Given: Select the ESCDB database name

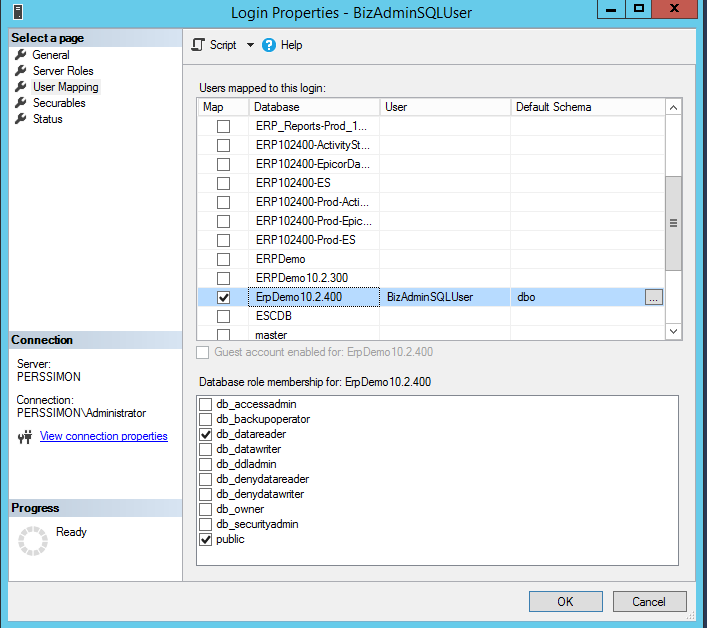Looking at the screenshot, I should (274, 316).
